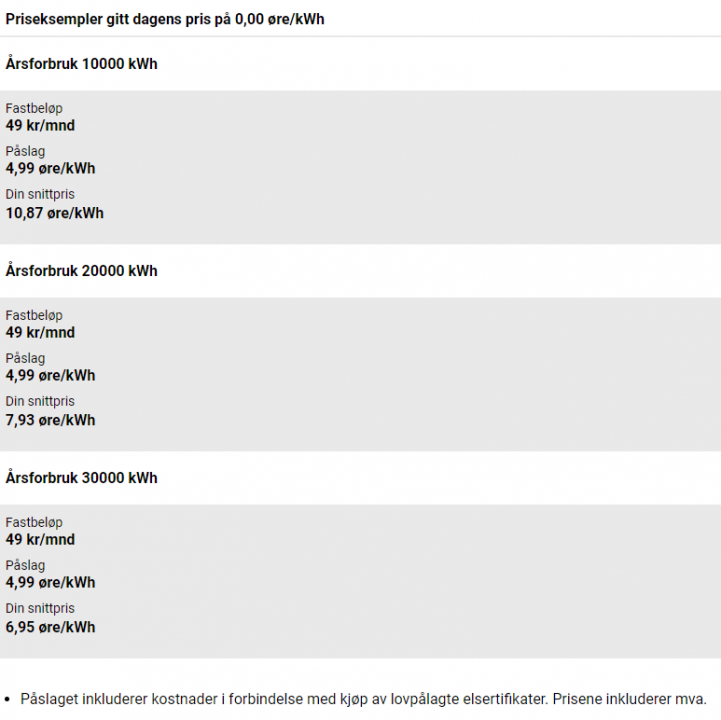Click 49 kr/mnd value in 10000 kWh section

[40, 125]
